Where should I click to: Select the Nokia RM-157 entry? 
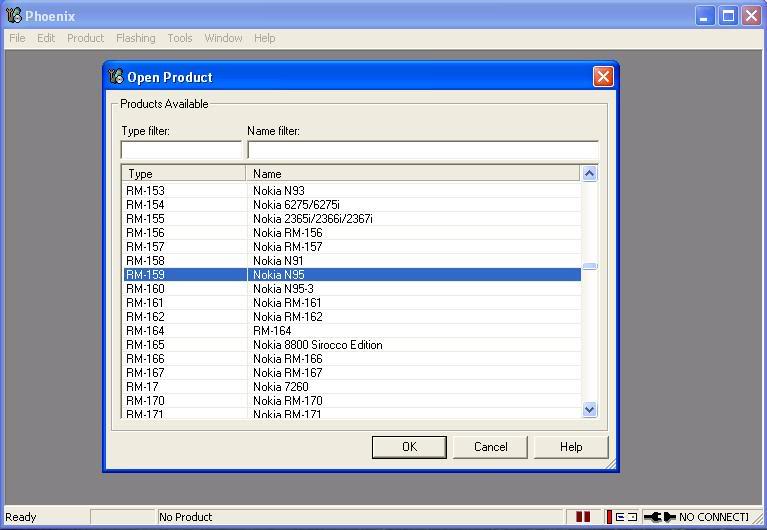coord(288,247)
